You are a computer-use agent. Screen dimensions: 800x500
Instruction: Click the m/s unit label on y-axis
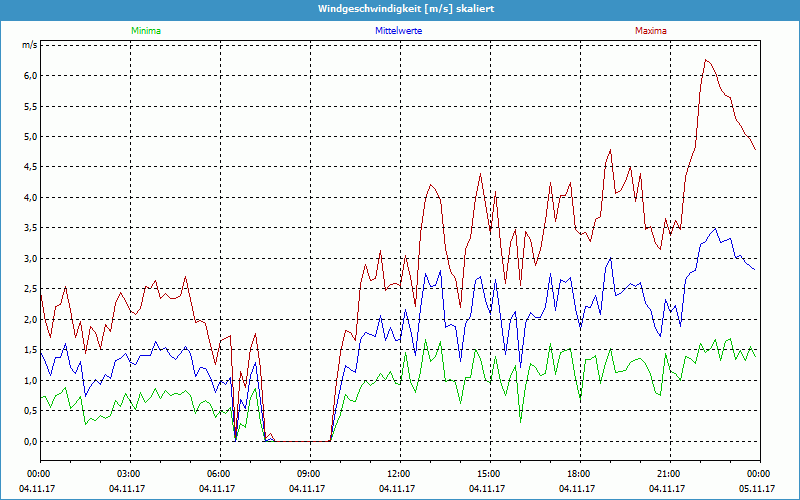(x=29, y=46)
